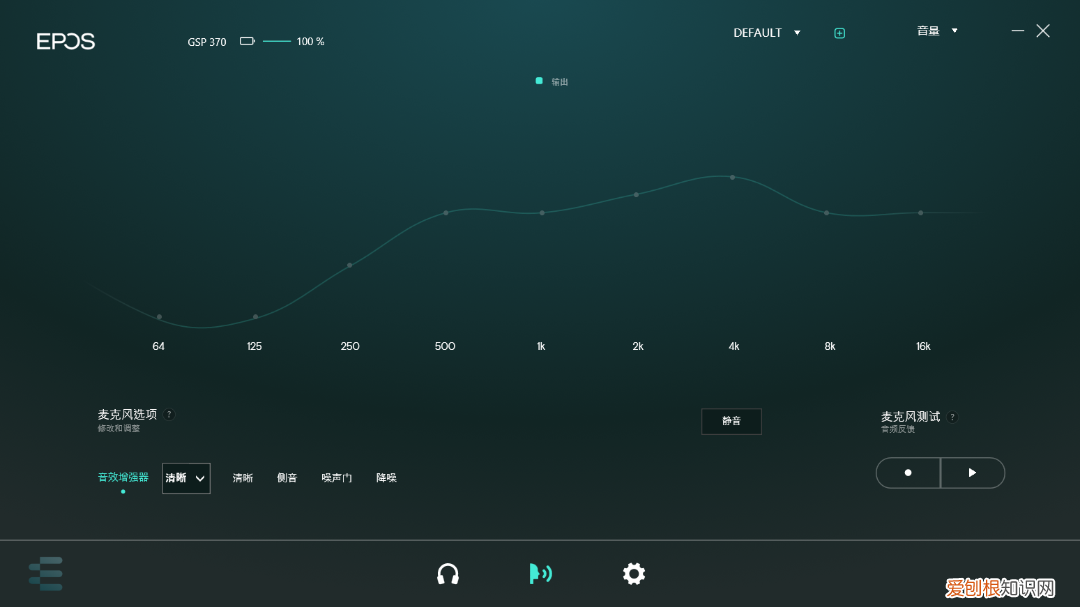Enable the 降噪 noise reduction option
The height and width of the screenshot is (607, 1080).
pos(386,478)
